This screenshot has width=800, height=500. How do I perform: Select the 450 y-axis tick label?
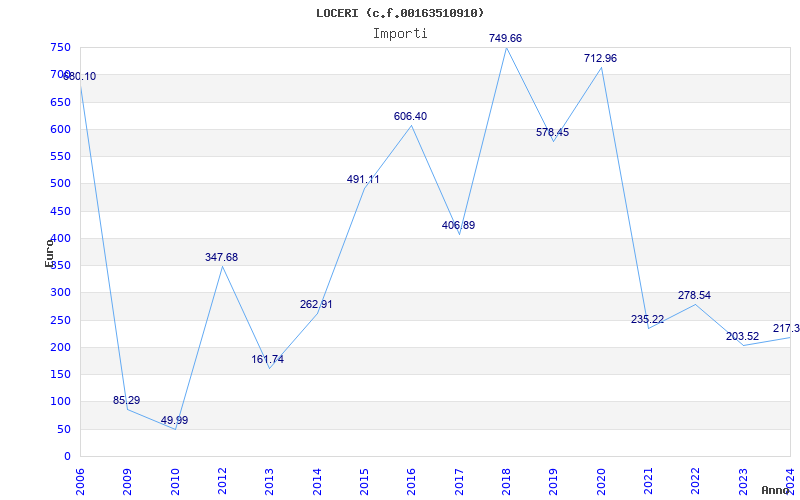click(60, 211)
